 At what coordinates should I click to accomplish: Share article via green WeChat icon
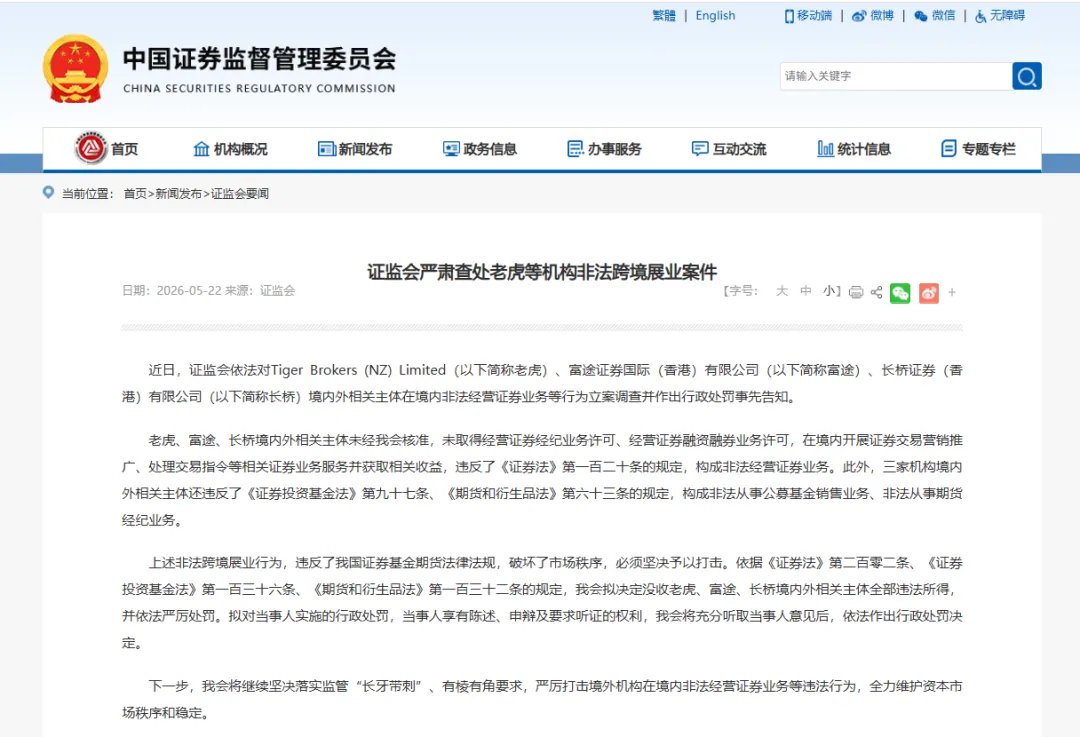pos(900,293)
